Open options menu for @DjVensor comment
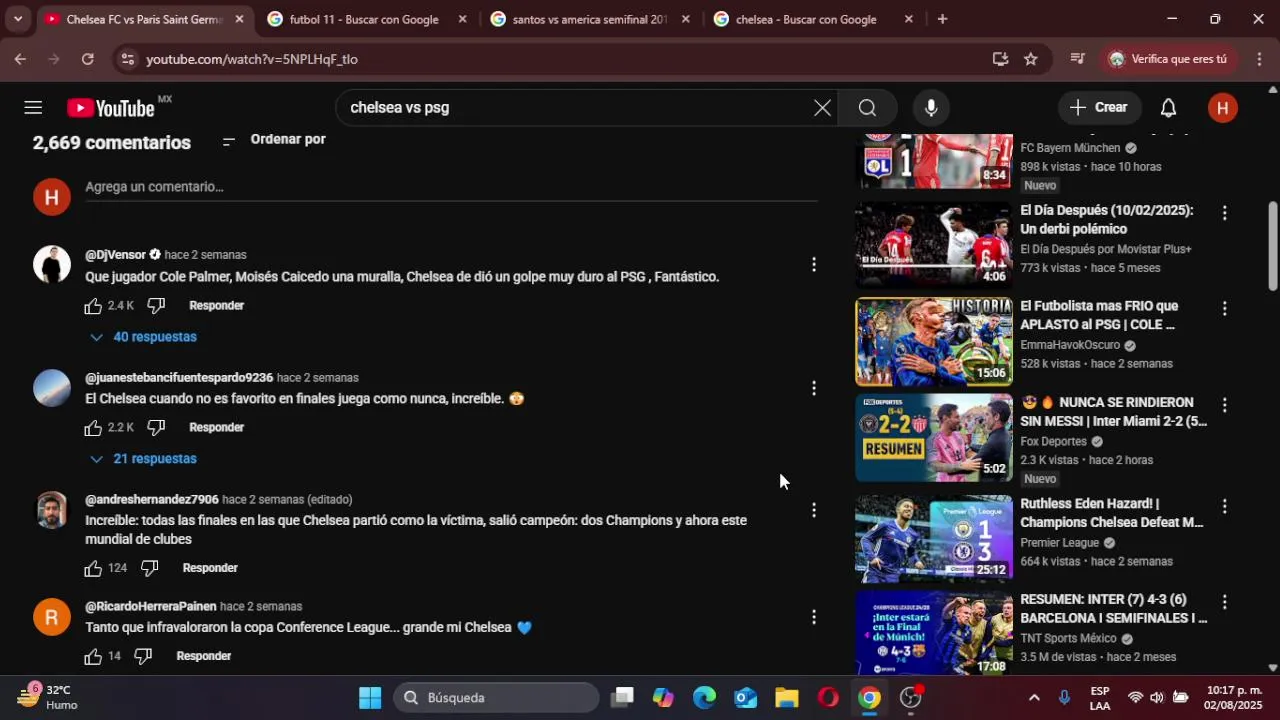The image size is (1280, 720). 814,264
